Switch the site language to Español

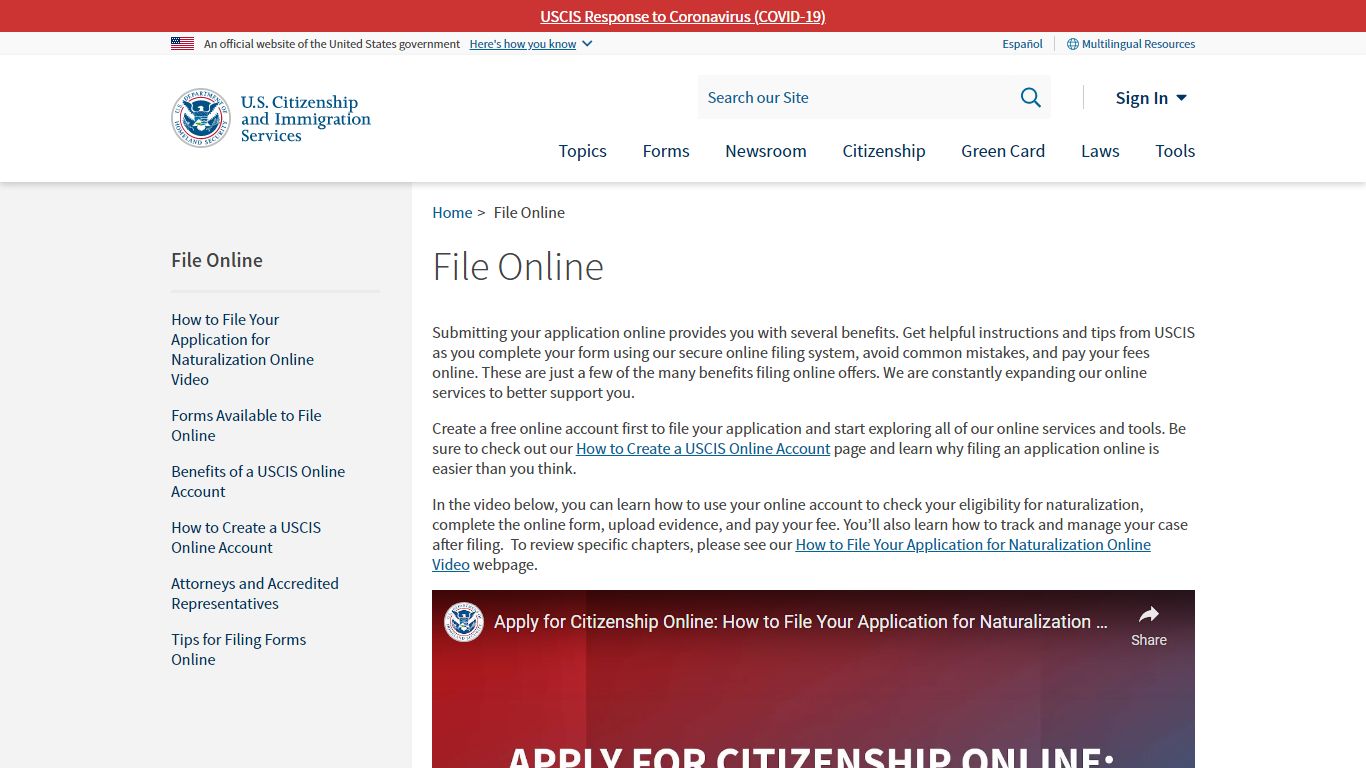(x=1022, y=44)
